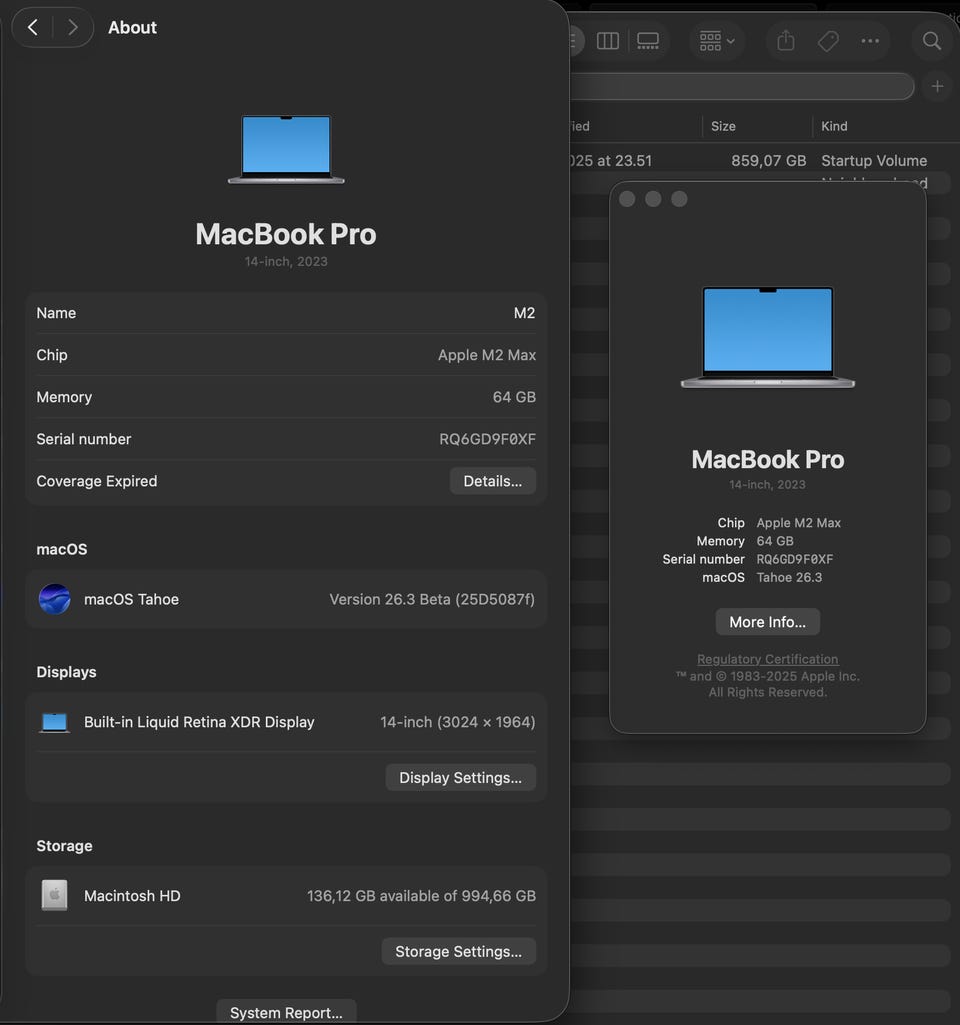This screenshot has height=1025, width=960.
Task: Click the Finder path bar field
Action: (x=742, y=86)
